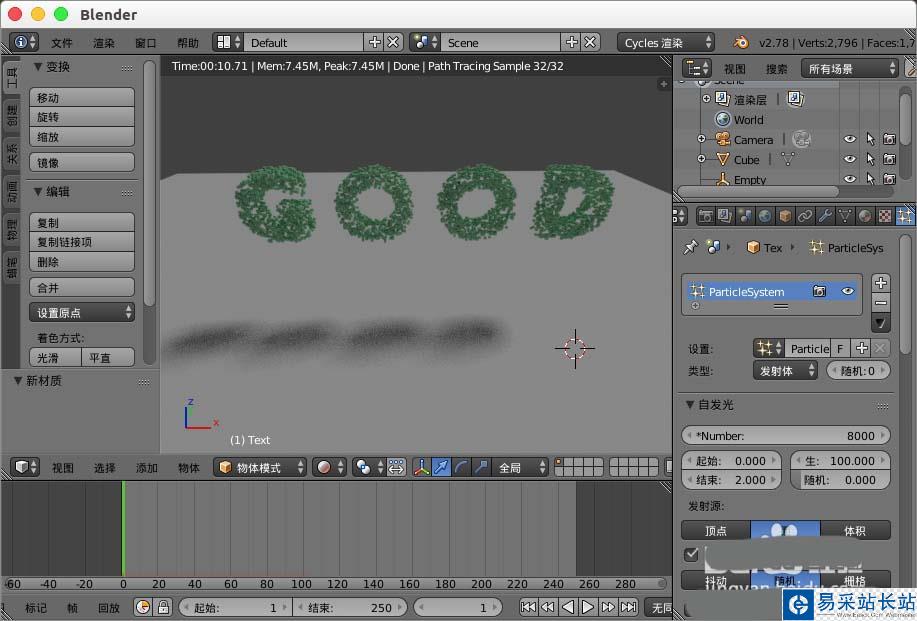Toggle the timeline lock icon
The image size is (917, 621).
coord(163,607)
